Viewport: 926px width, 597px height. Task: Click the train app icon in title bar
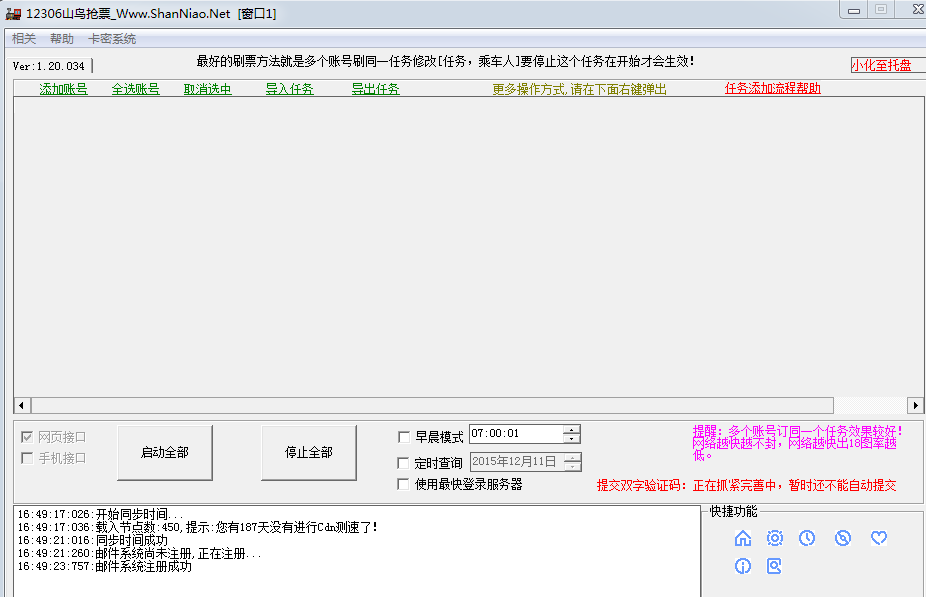(13, 14)
